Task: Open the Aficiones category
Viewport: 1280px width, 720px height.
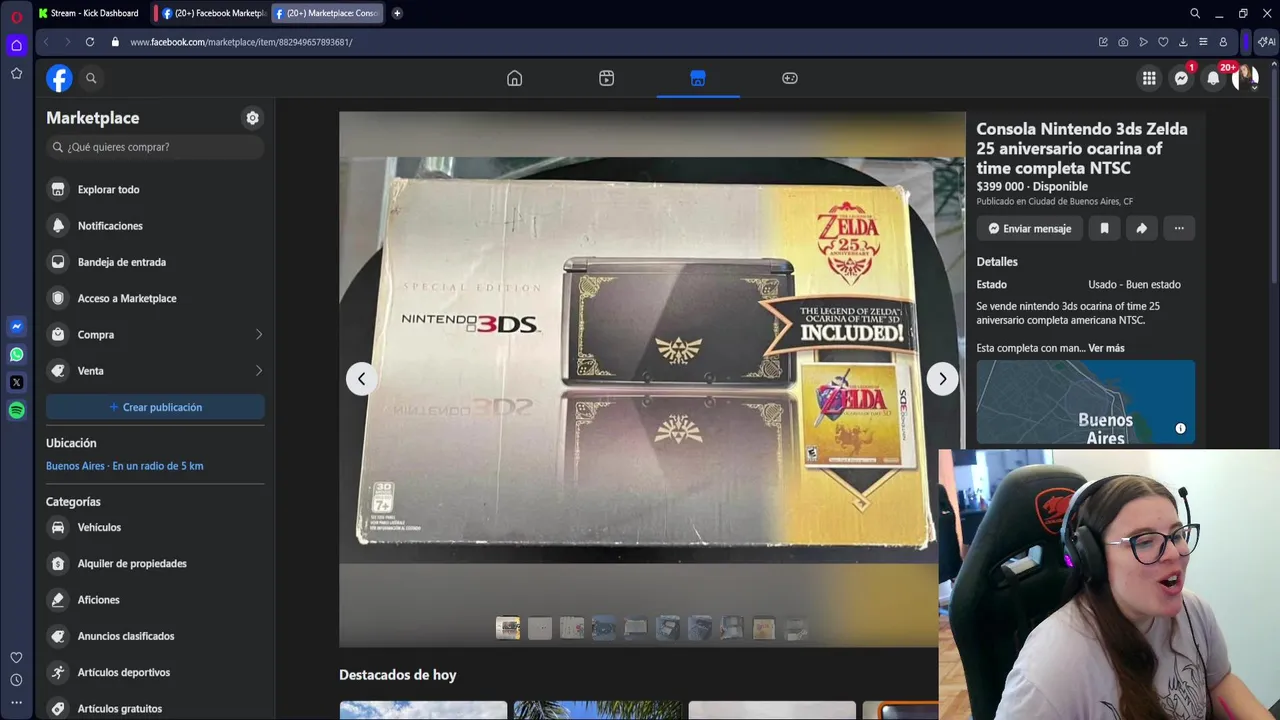Action: tap(155, 600)
